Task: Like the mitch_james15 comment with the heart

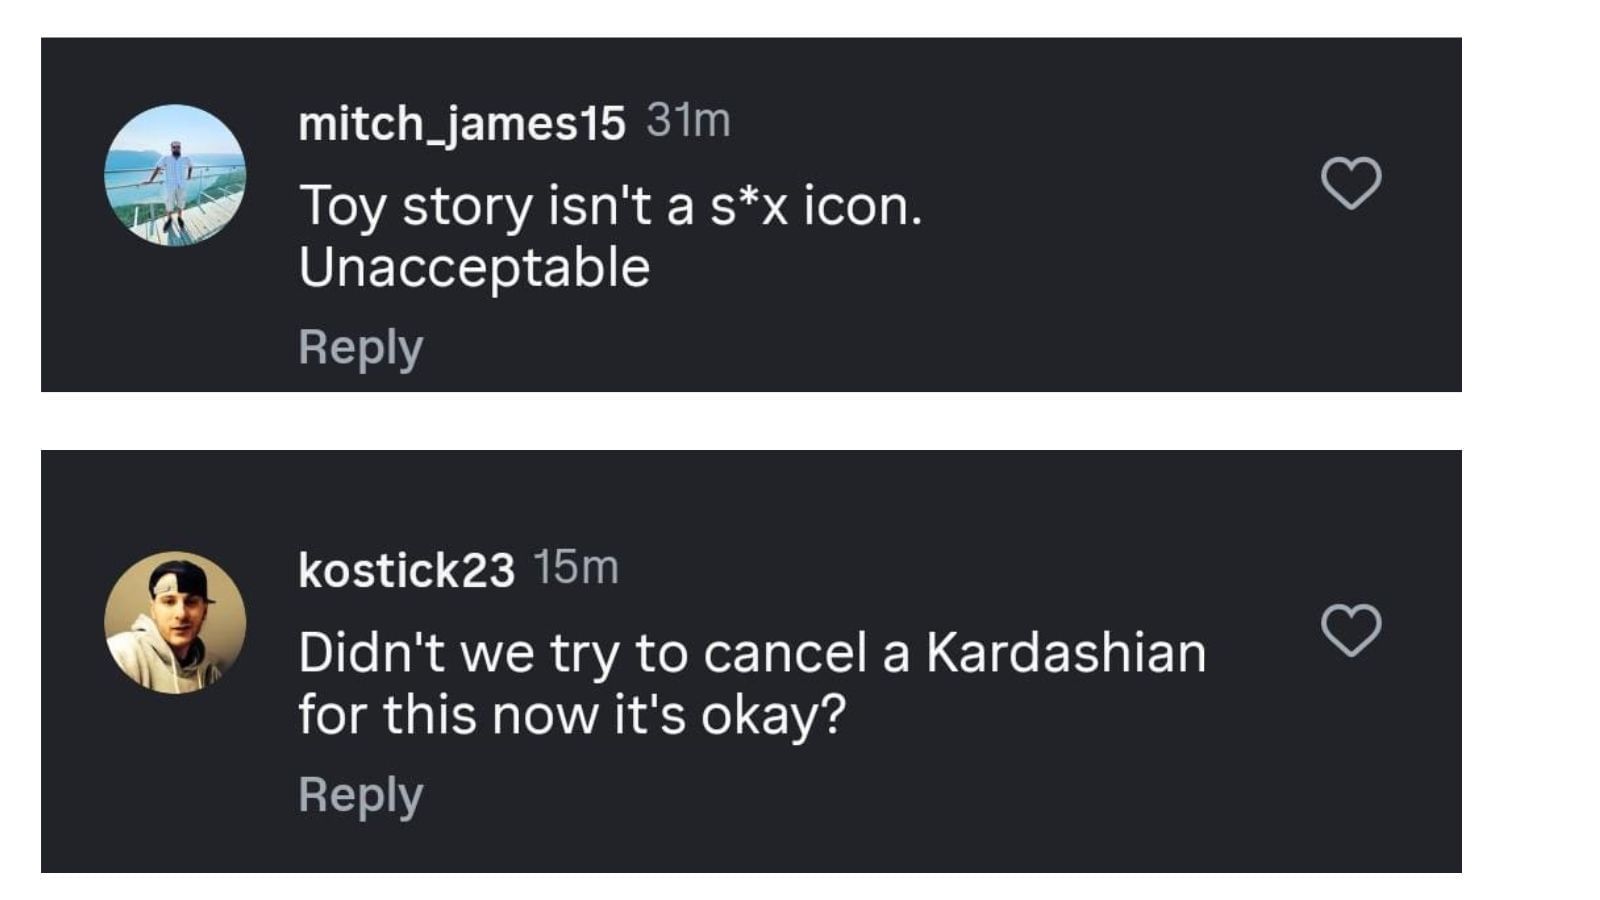Action: [1351, 183]
